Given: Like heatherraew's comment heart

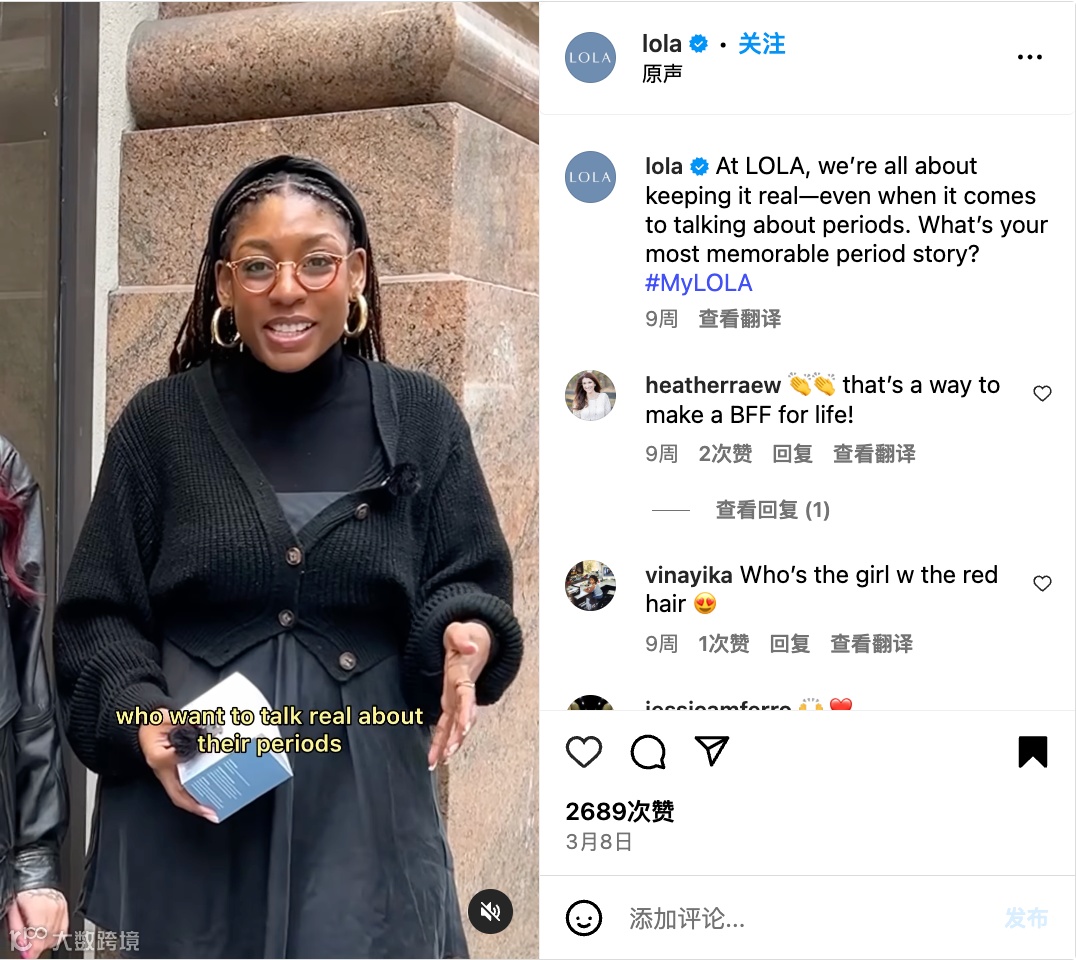Looking at the screenshot, I should coord(1042,393).
